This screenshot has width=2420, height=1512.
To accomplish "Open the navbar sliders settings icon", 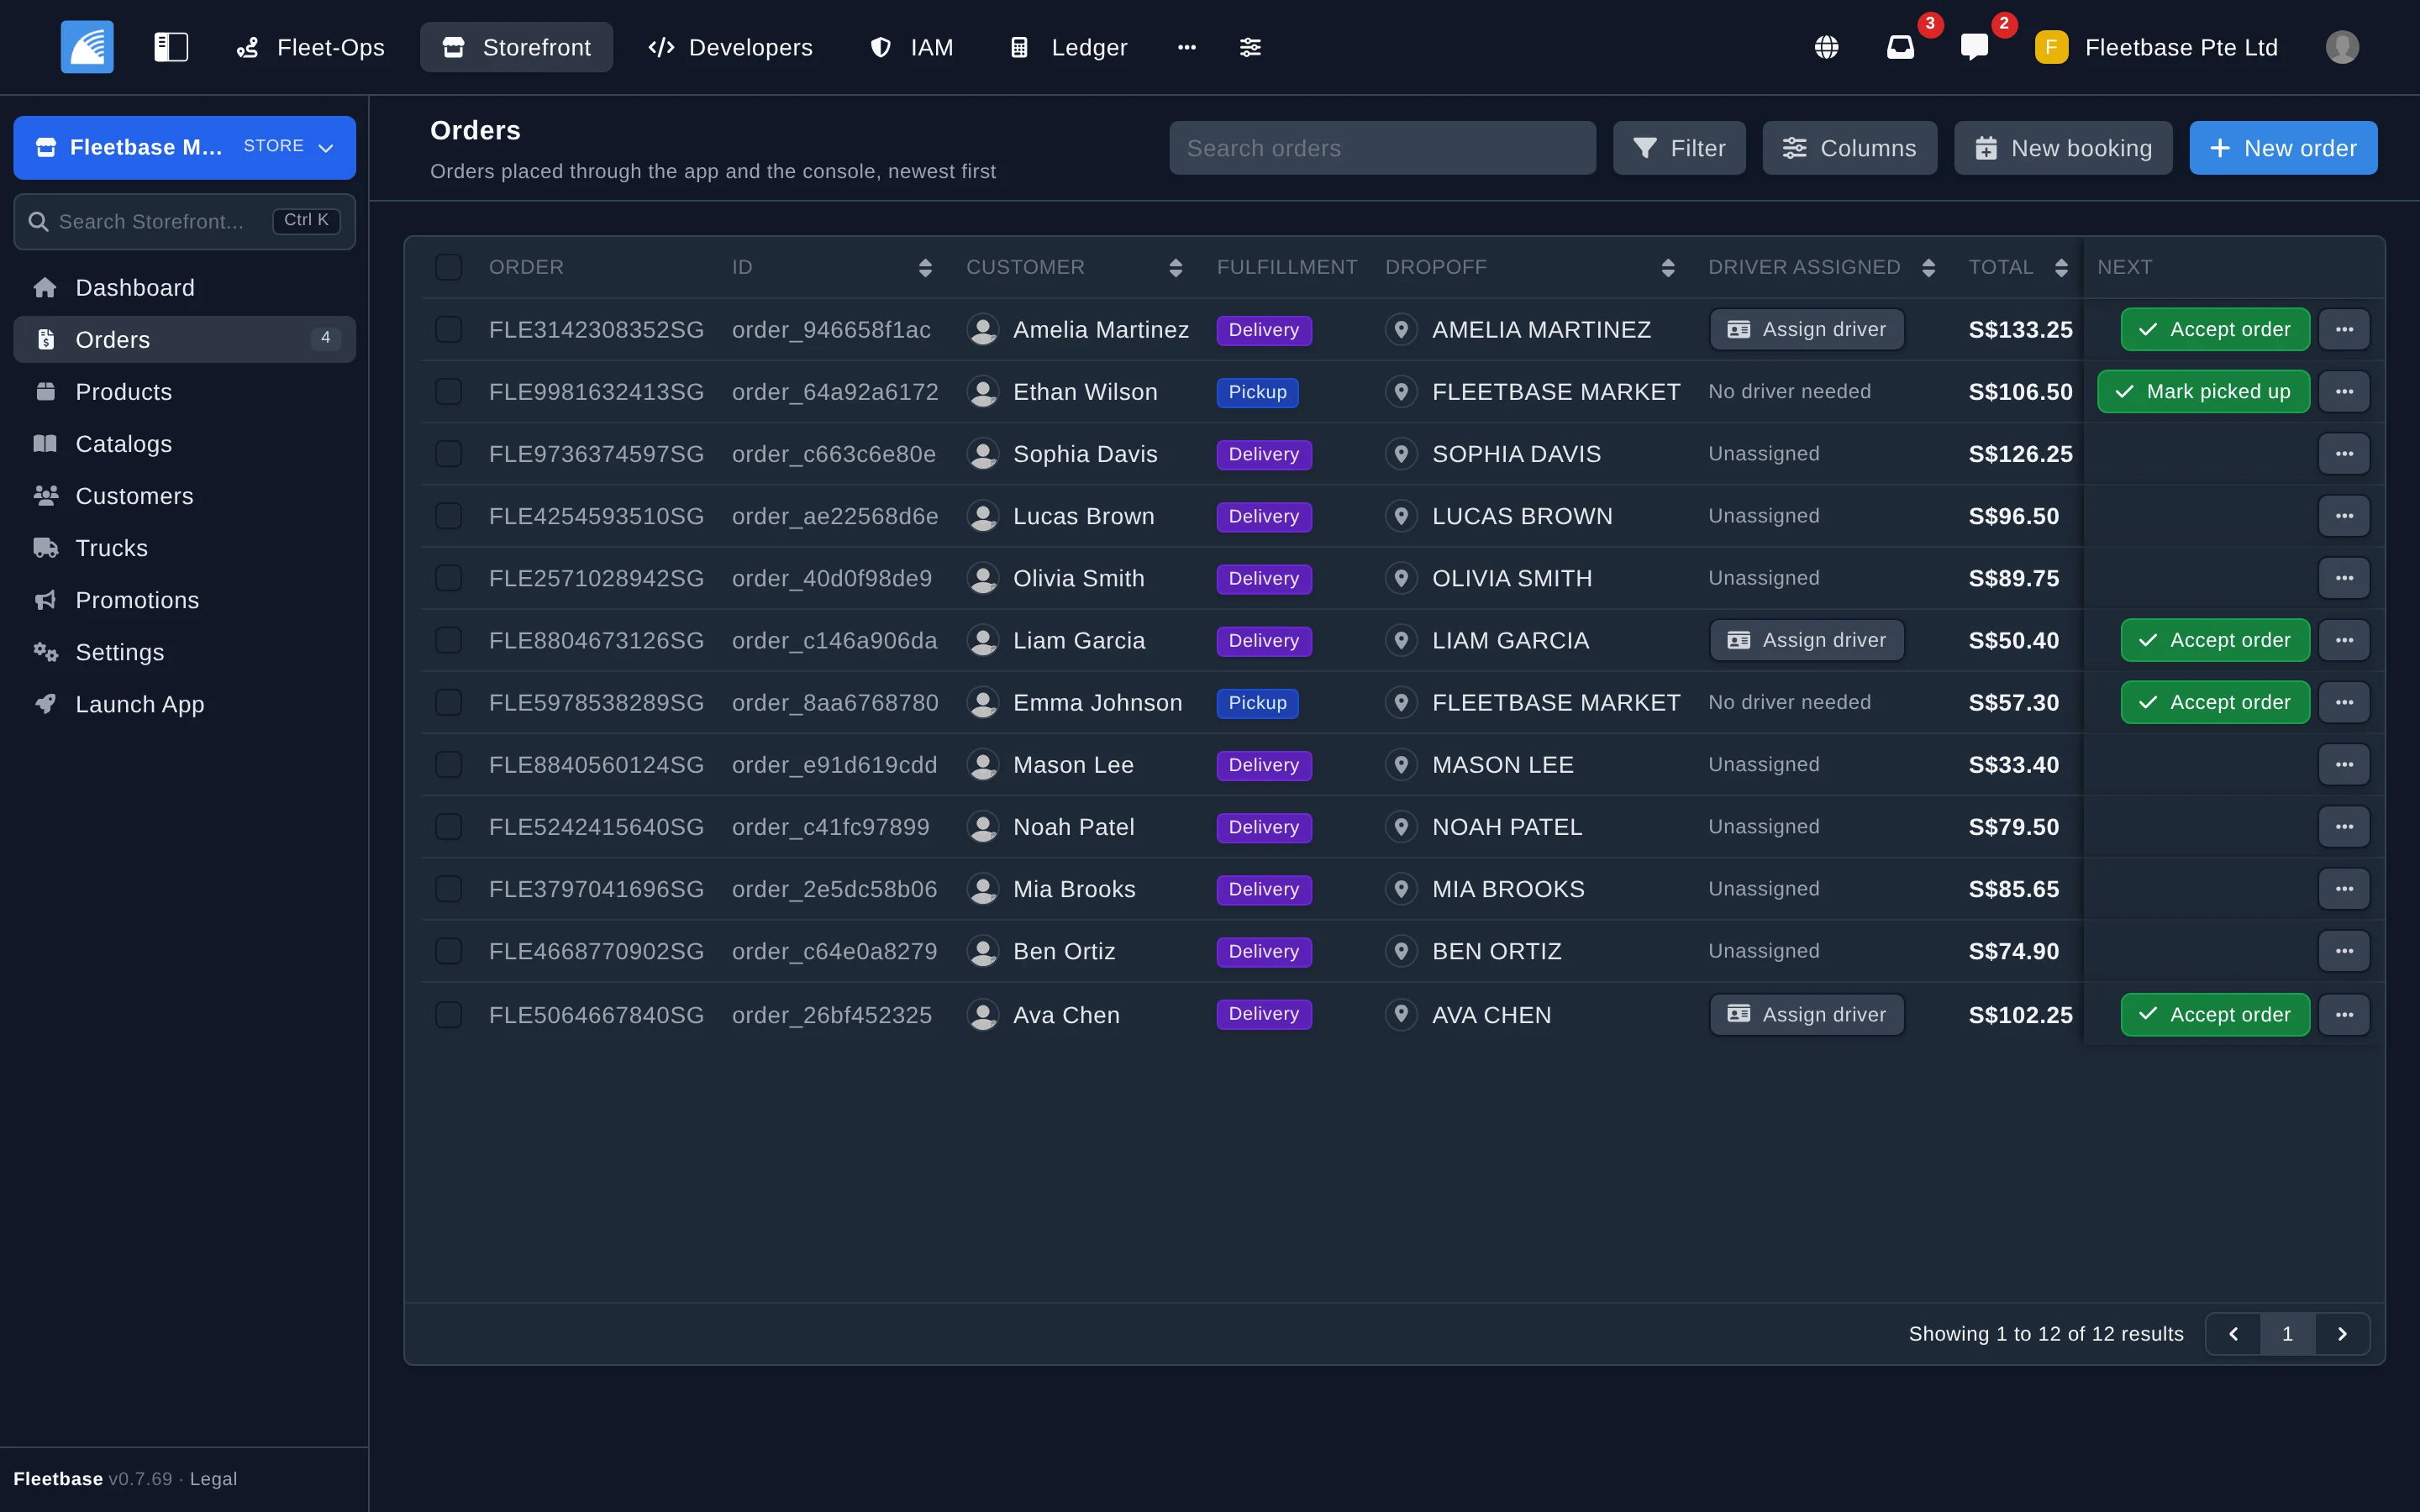I will coord(1250,47).
